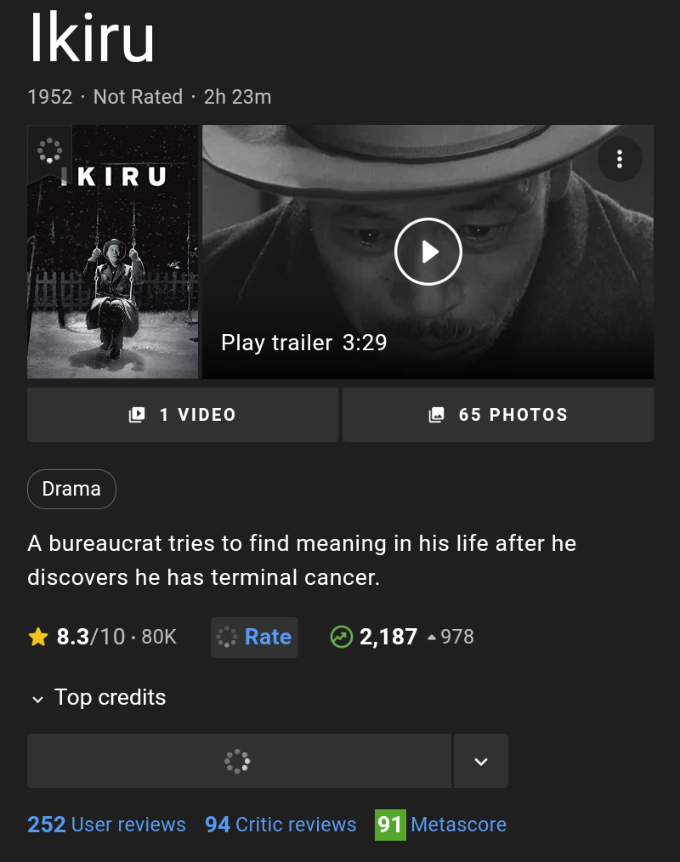Viewport: 680px width, 862px height.
Task: Open the three-dot options menu
Action: [619, 159]
